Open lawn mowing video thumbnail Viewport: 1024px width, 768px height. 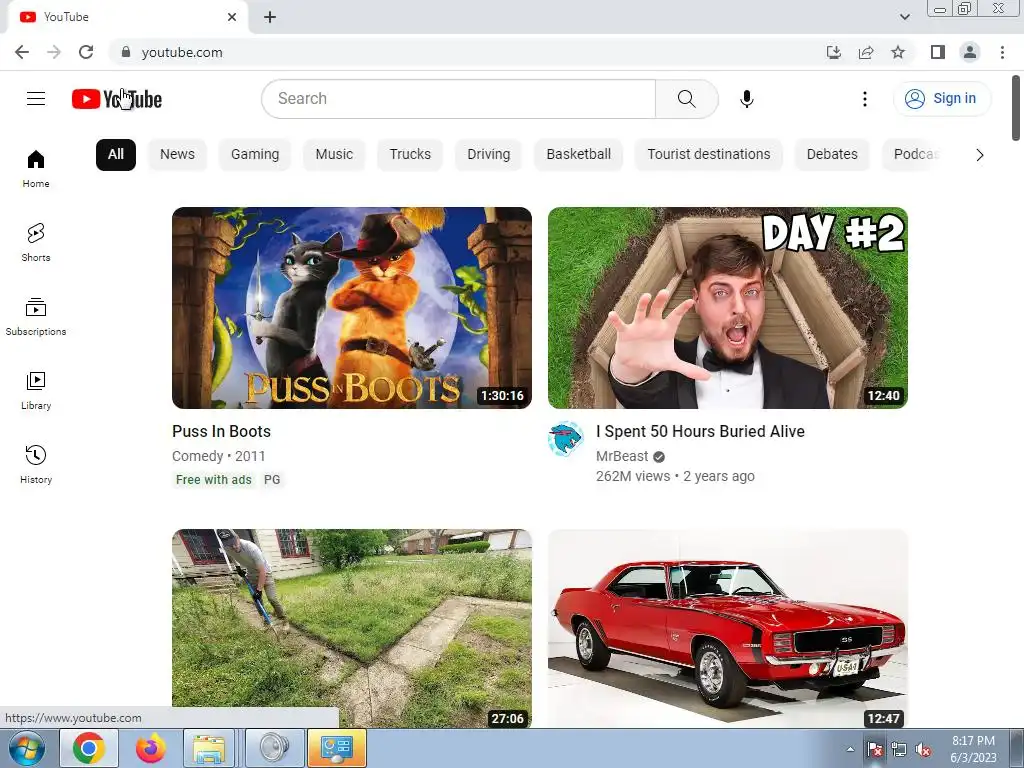click(352, 628)
